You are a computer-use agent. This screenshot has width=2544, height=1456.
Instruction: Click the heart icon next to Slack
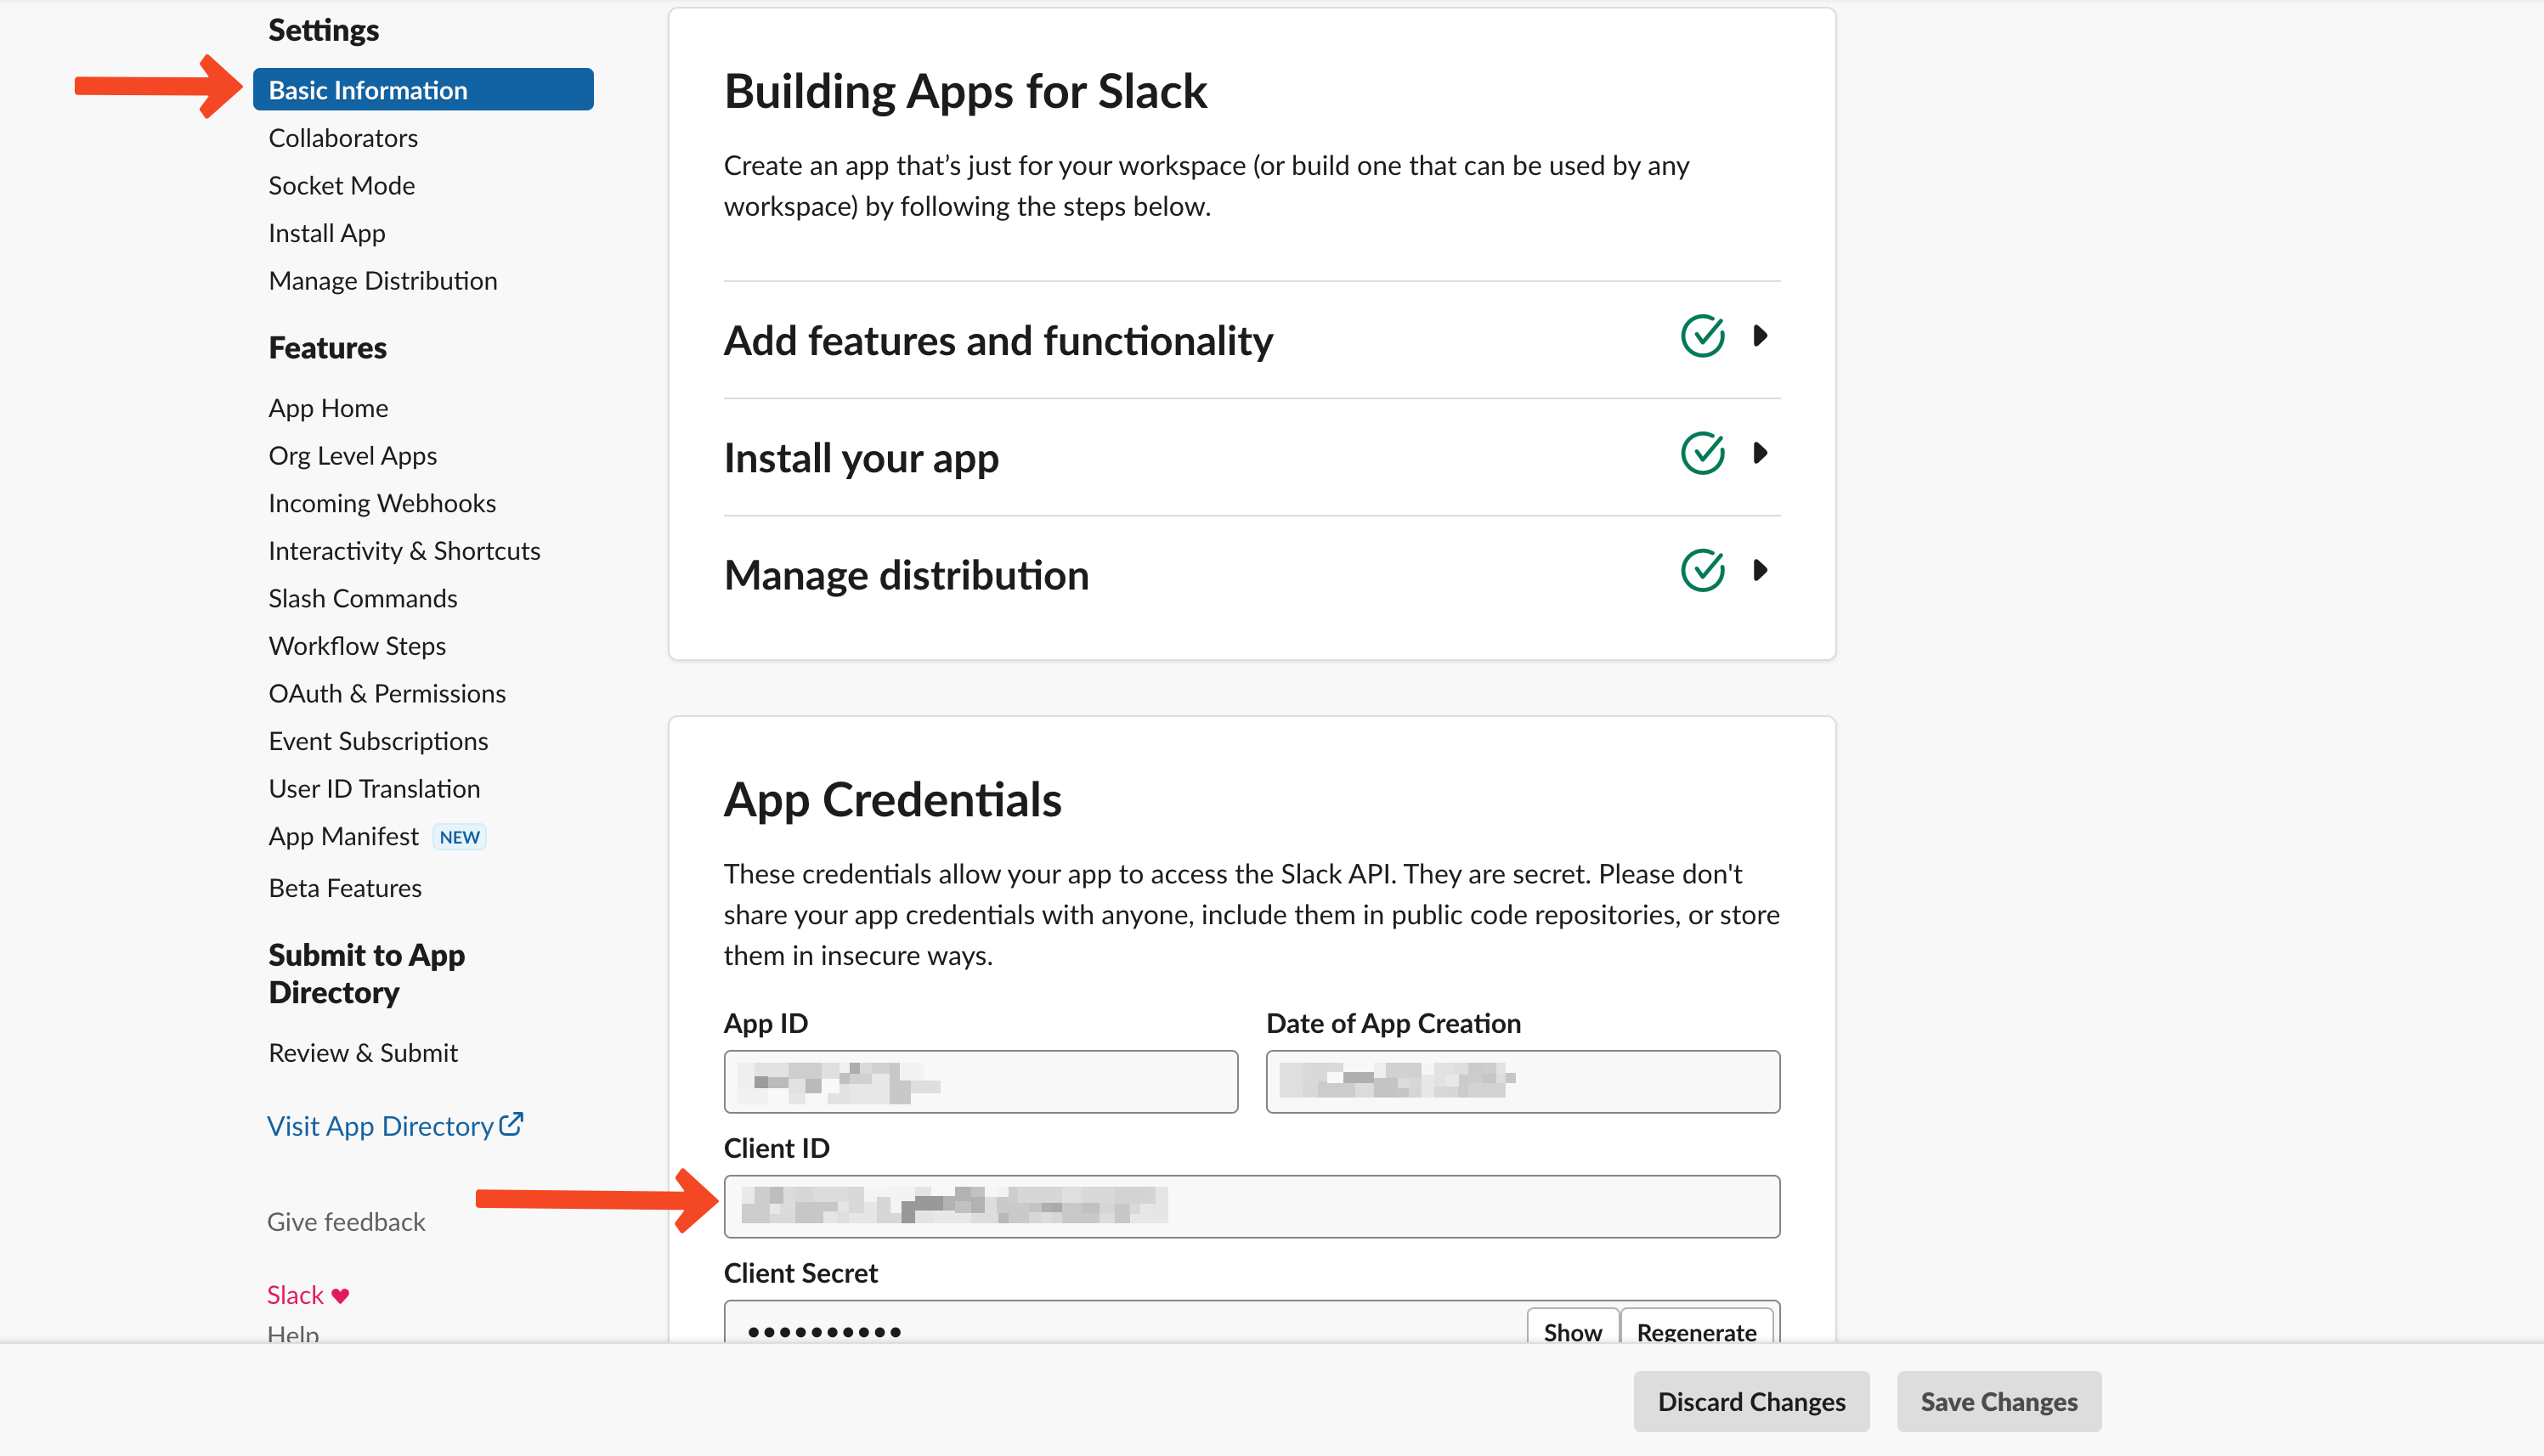click(340, 1296)
